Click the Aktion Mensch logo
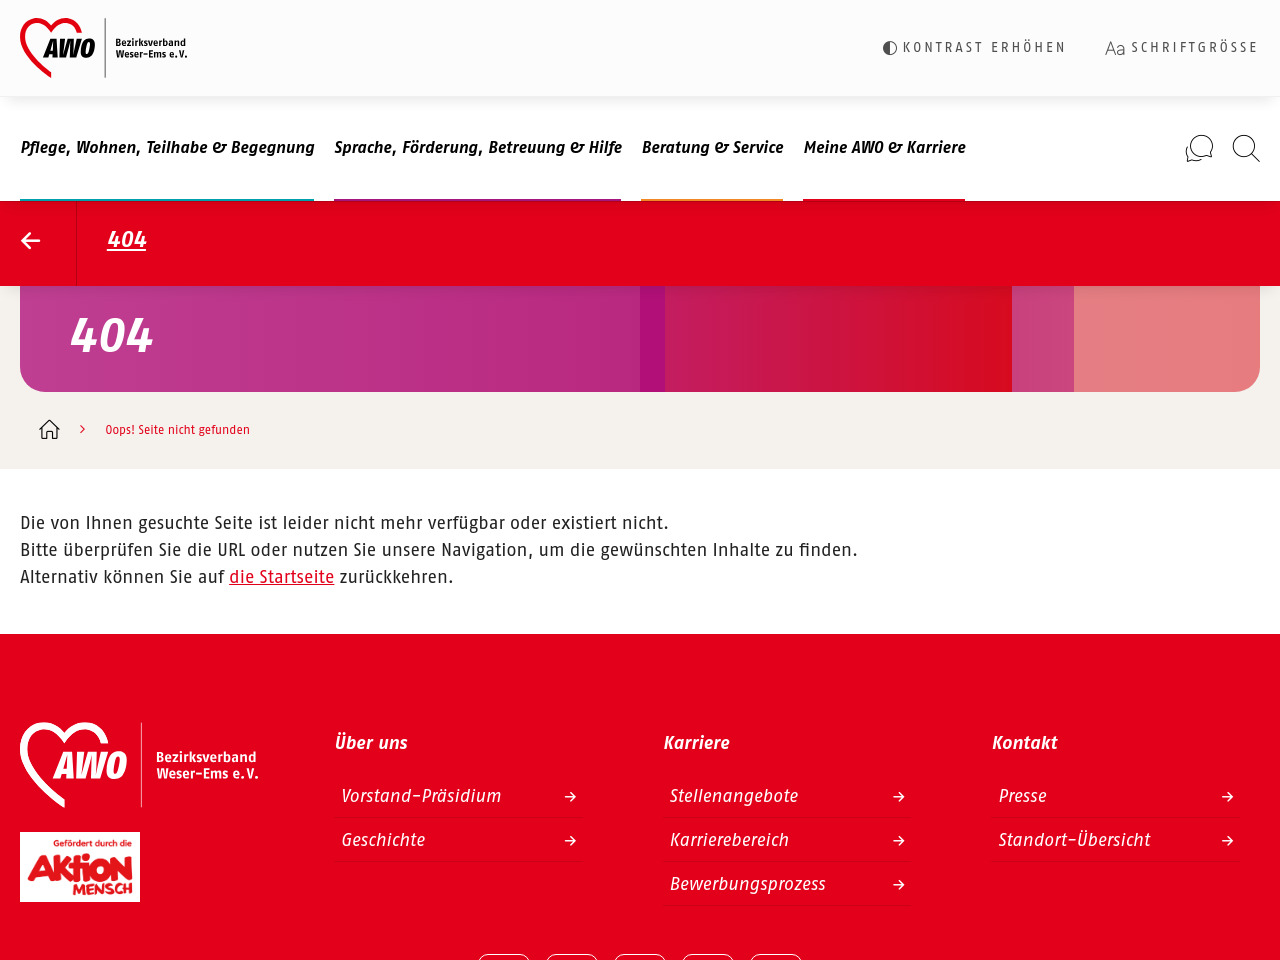The height and width of the screenshot is (960, 1280). click(x=80, y=867)
